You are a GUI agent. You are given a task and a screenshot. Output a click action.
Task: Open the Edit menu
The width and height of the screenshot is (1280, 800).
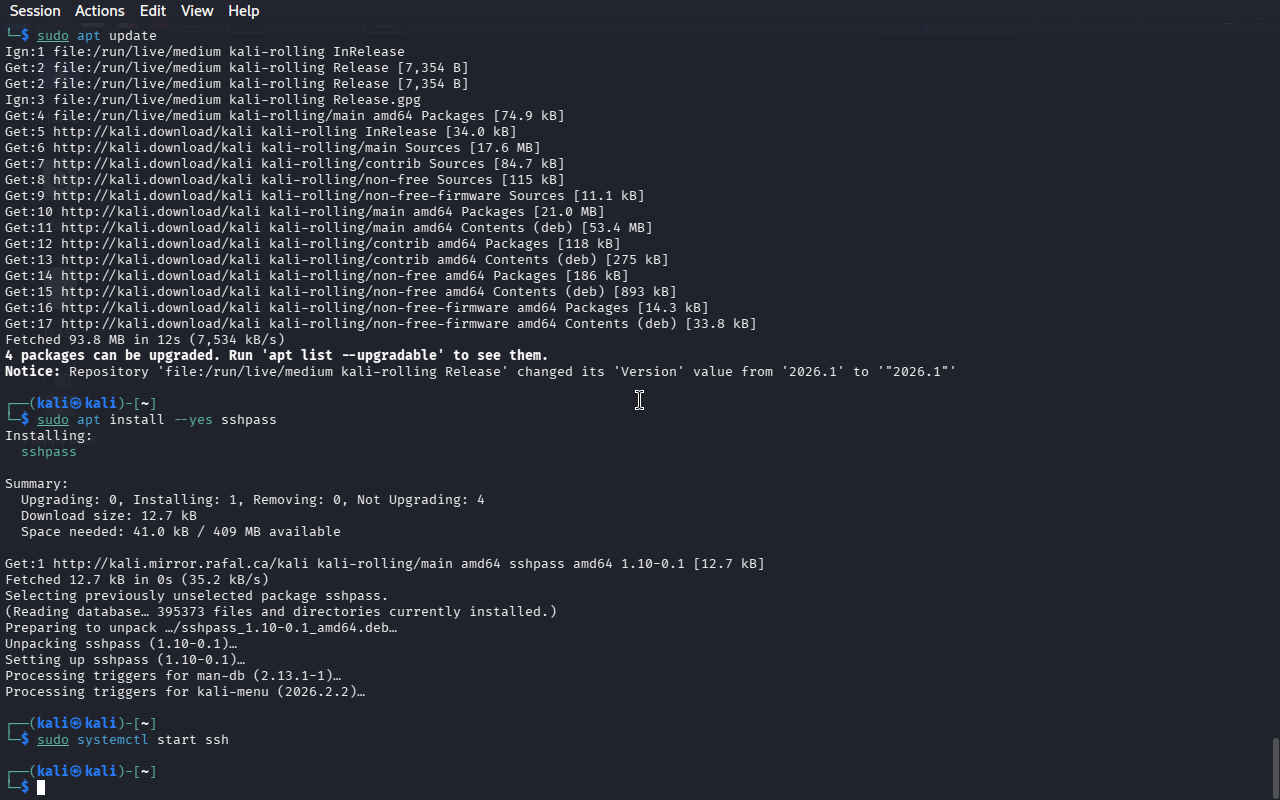[153, 11]
